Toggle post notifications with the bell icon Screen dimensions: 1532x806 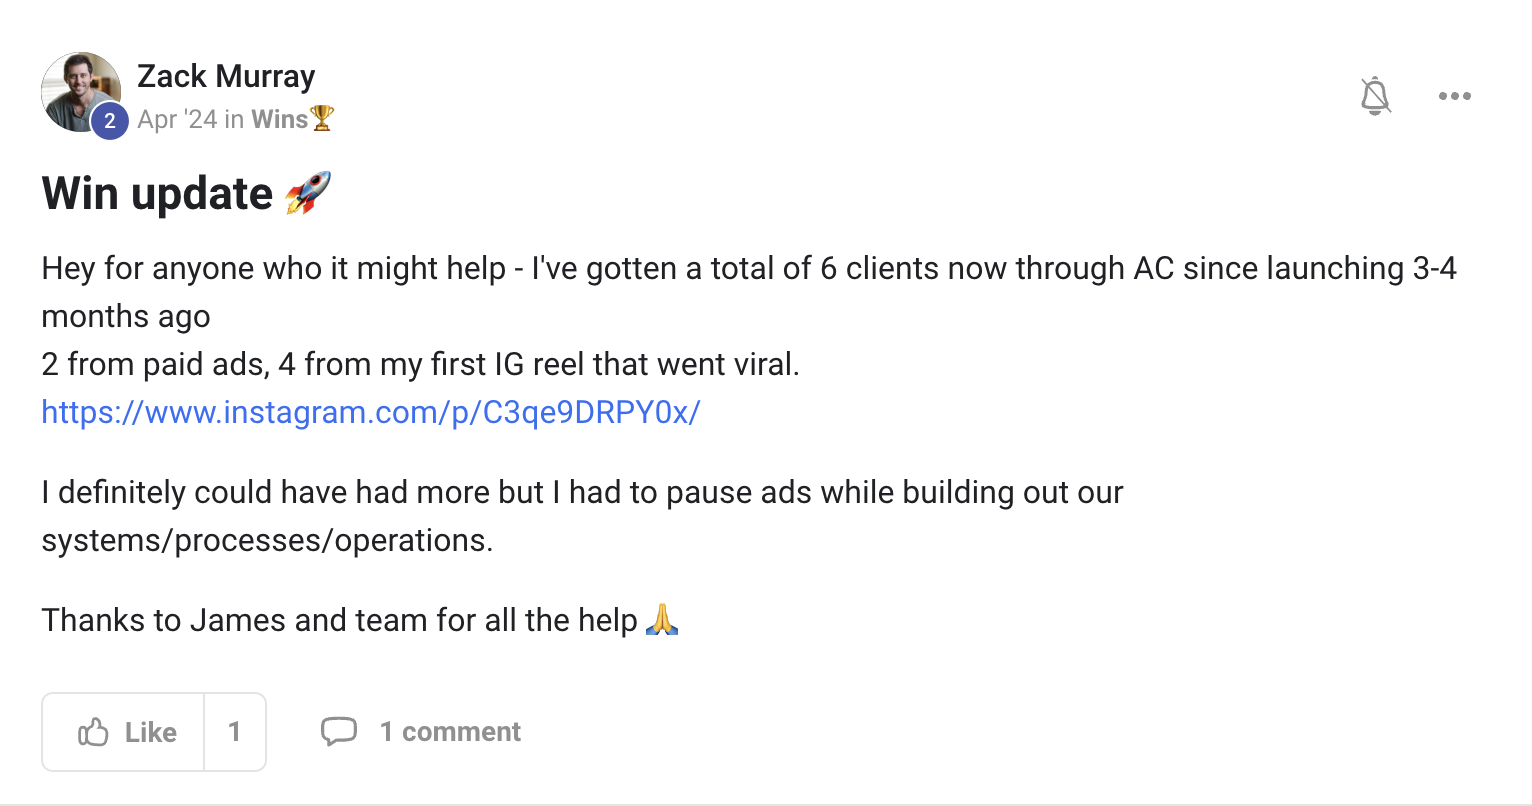pos(1376,96)
